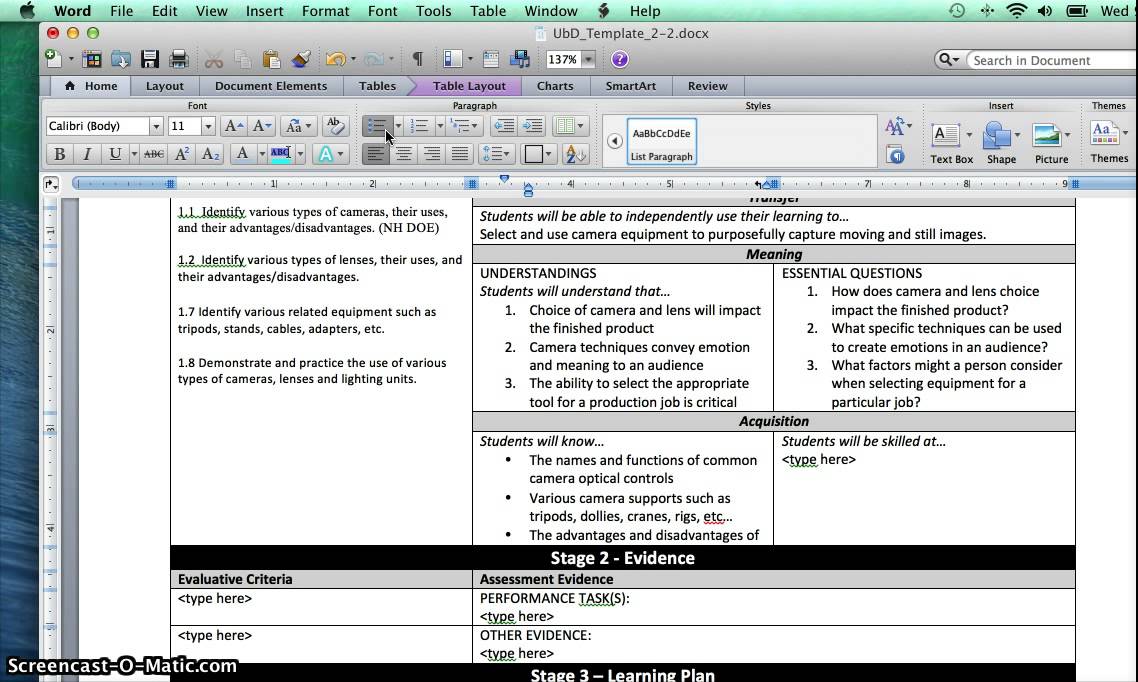The width and height of the screenshot is (1138, 682).
Task: Toggle the sidebar pane icon
Action: pos(453,59)
